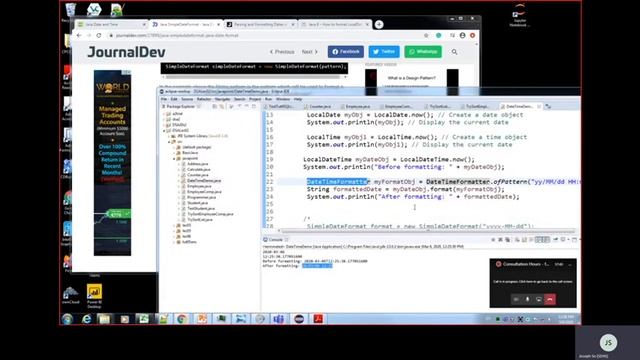Go to Next article on JournalDev

[310, 52]
